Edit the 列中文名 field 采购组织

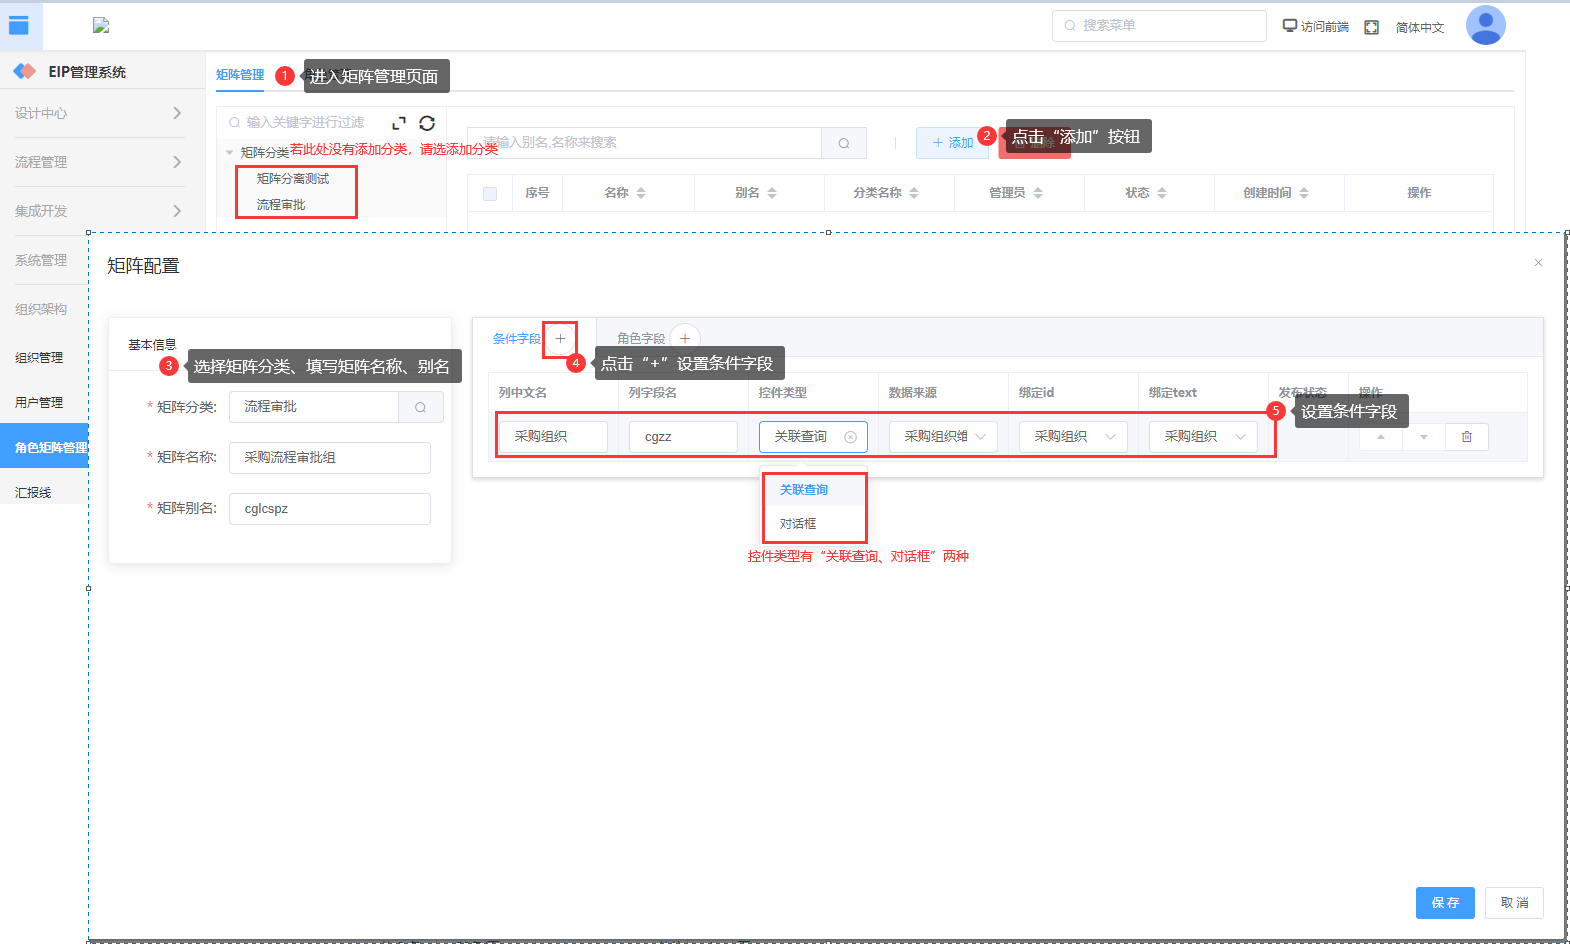pyautogui.click(x=553, y=437)
